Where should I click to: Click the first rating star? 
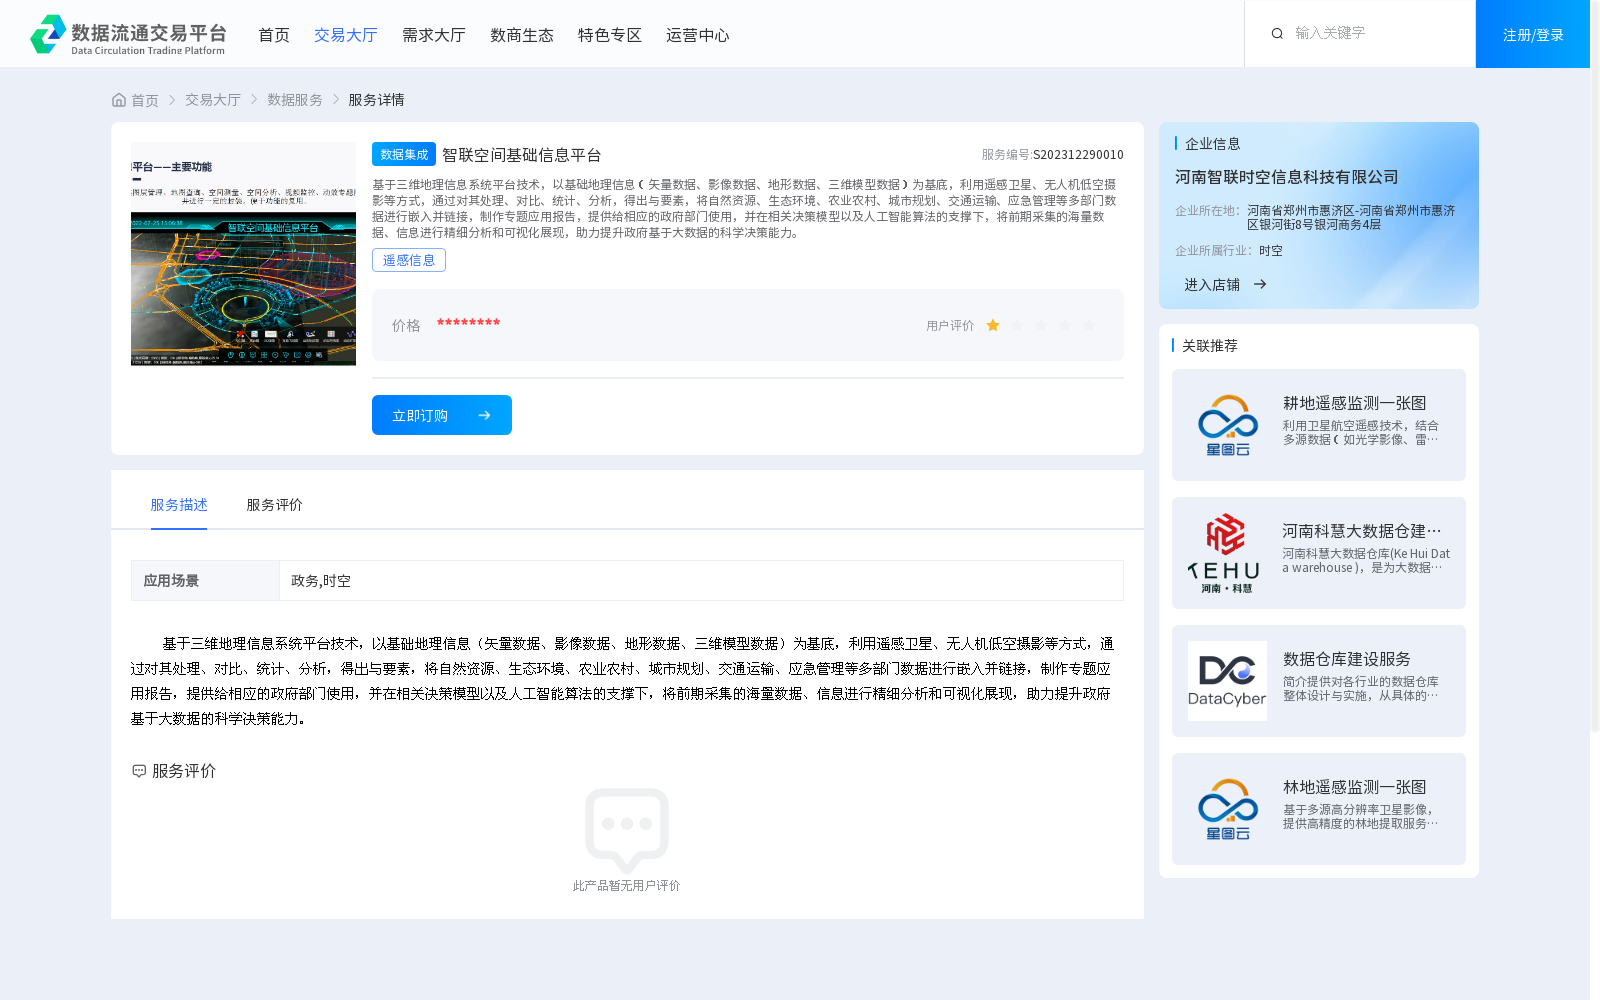(993, 325)
